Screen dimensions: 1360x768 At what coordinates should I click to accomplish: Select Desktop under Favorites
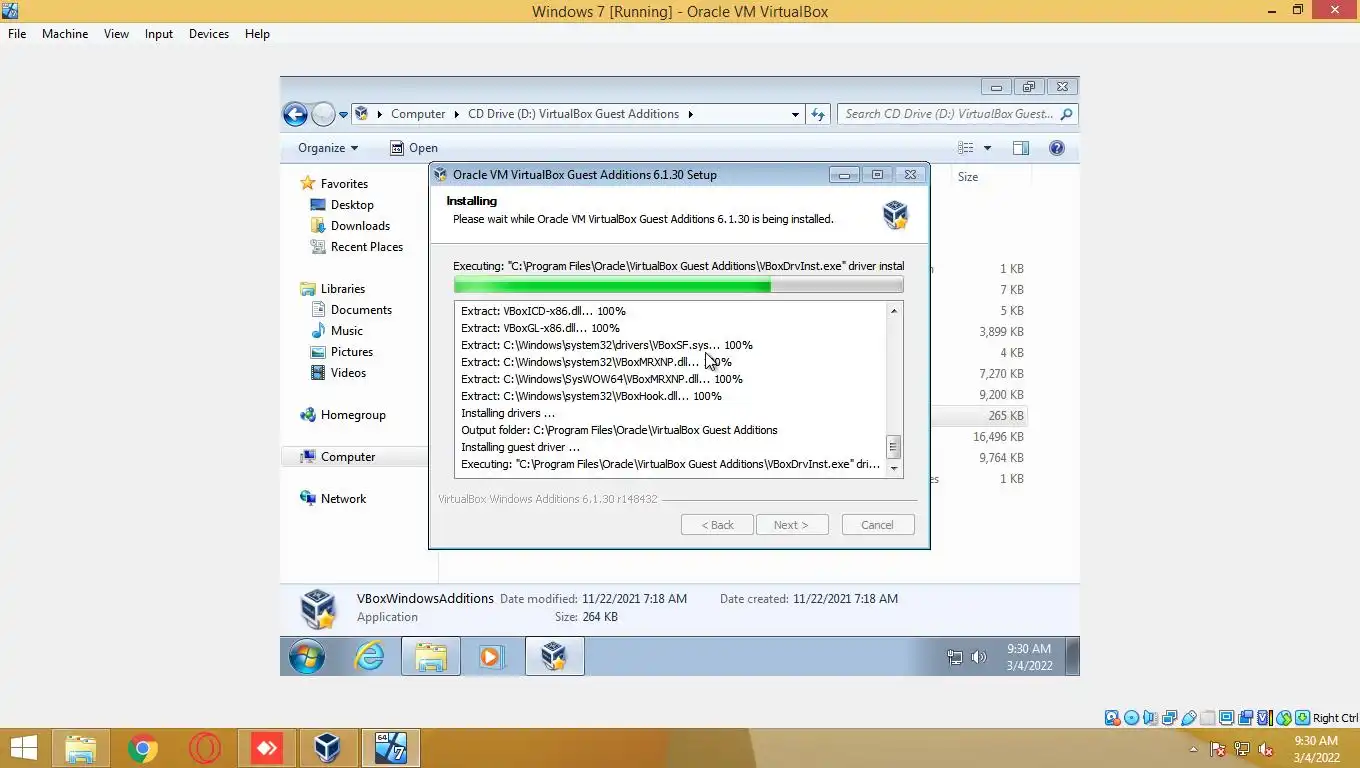pyautogui.click(x=352, y=205)
